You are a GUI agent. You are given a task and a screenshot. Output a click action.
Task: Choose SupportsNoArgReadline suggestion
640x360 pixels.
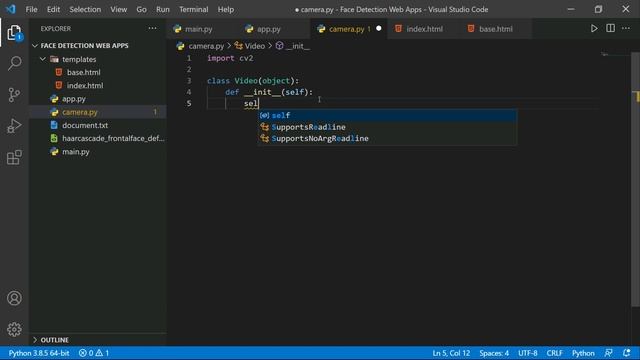coord(387,138)
